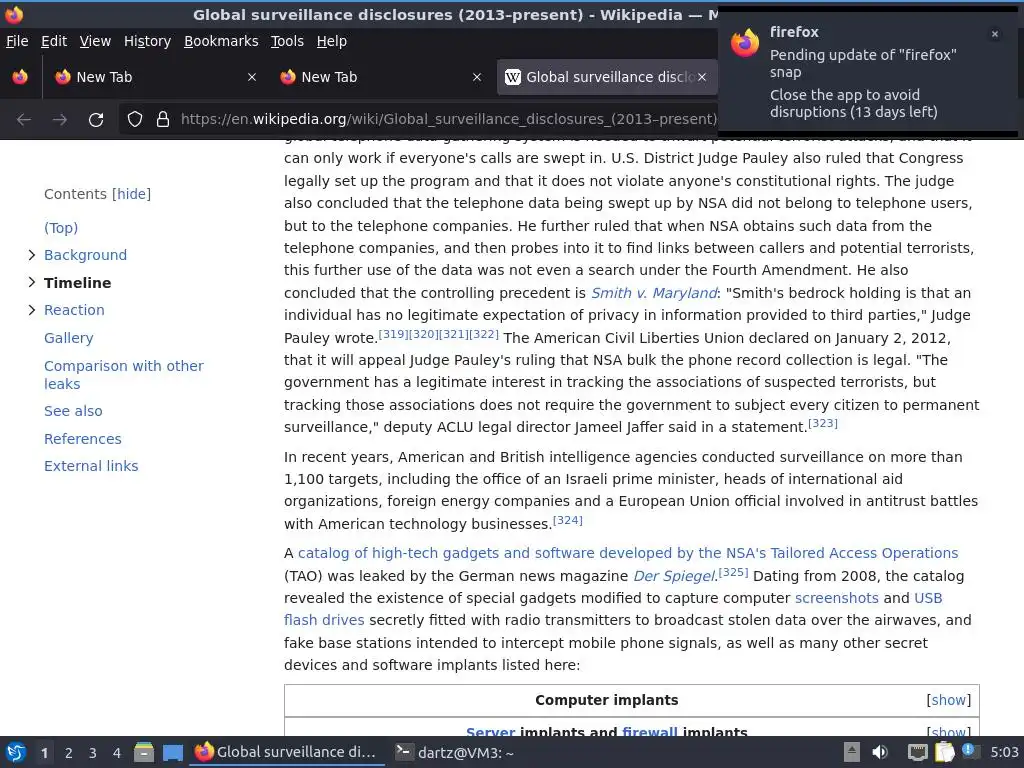Open the clipboard manager tray icon
The image size is (1024, 768).
tap(944, 752)
